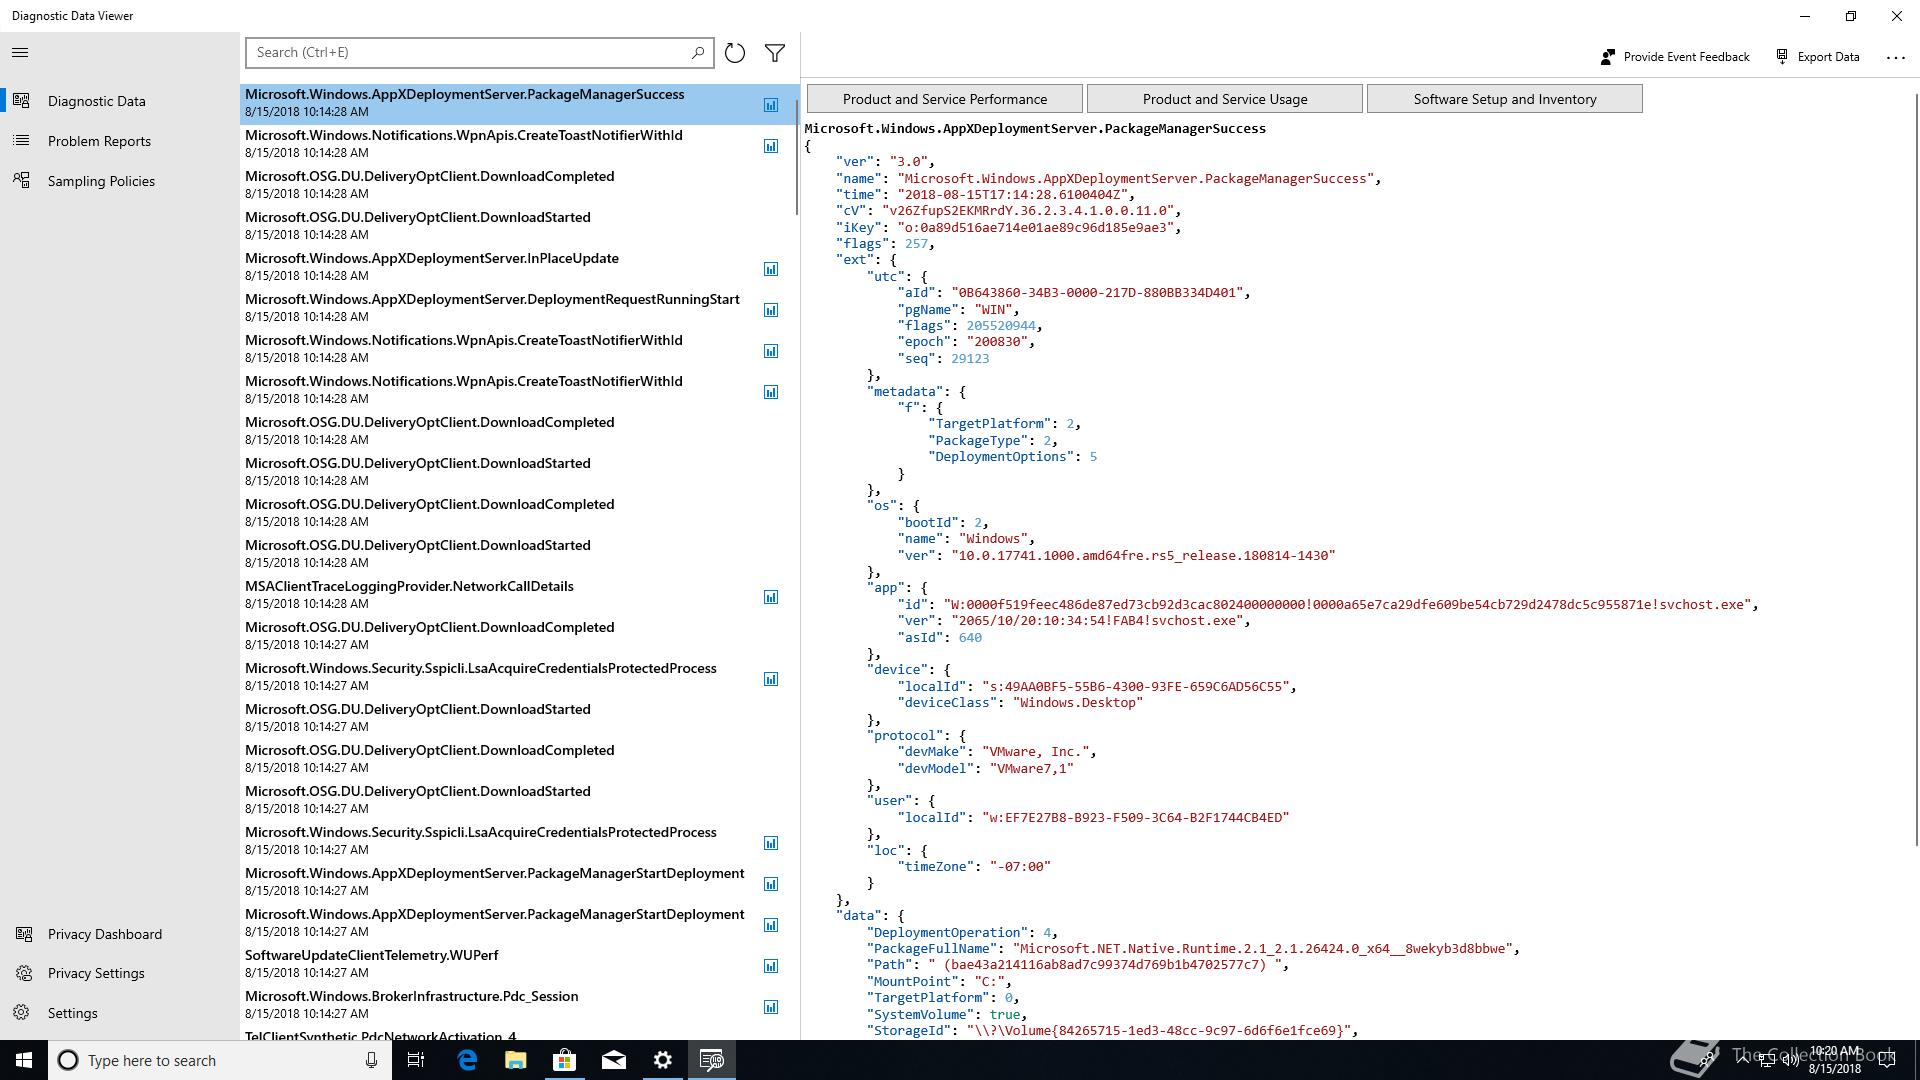Click the event list scrollbar

pos(797,155)
